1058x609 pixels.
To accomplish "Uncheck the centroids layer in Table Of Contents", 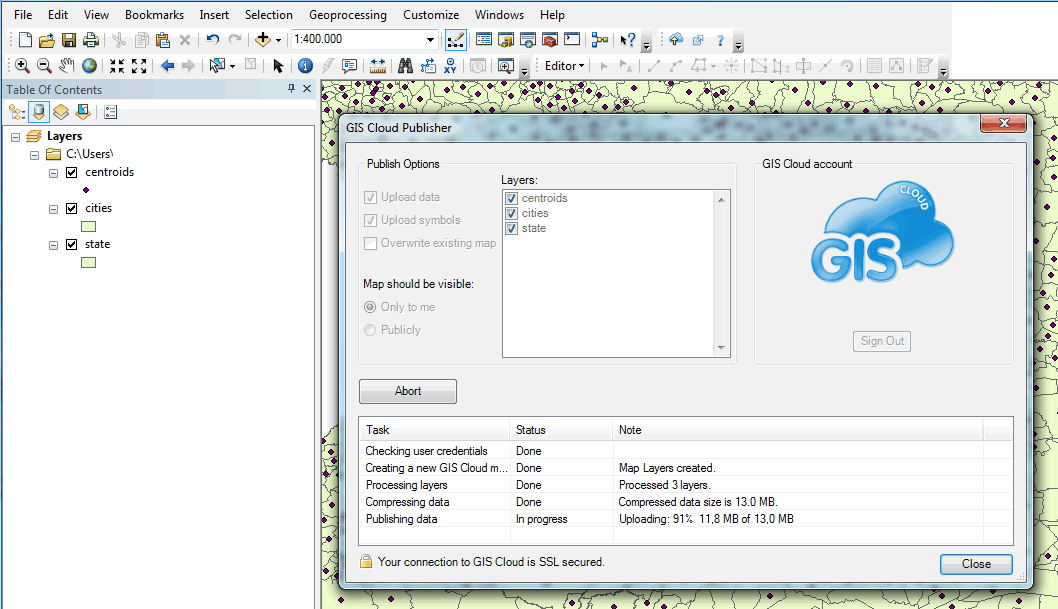I will (x=71, y=172).
